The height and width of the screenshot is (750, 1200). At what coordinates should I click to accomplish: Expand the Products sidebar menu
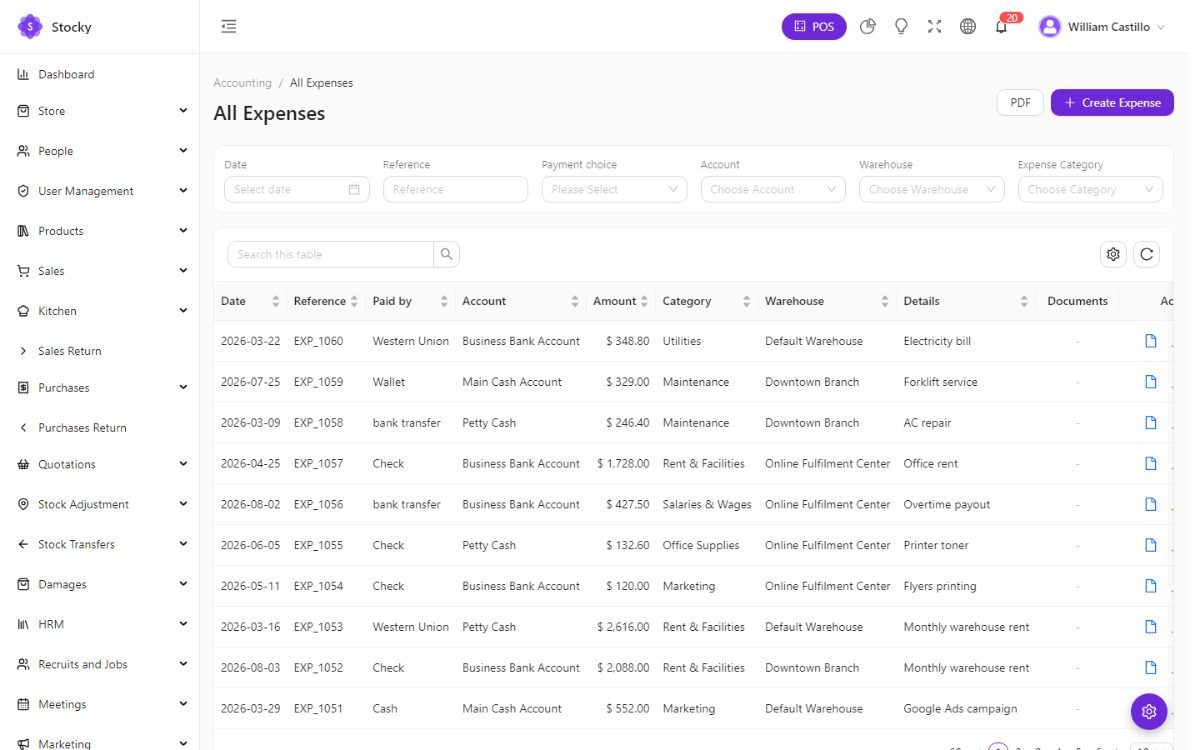click(100, 231)
